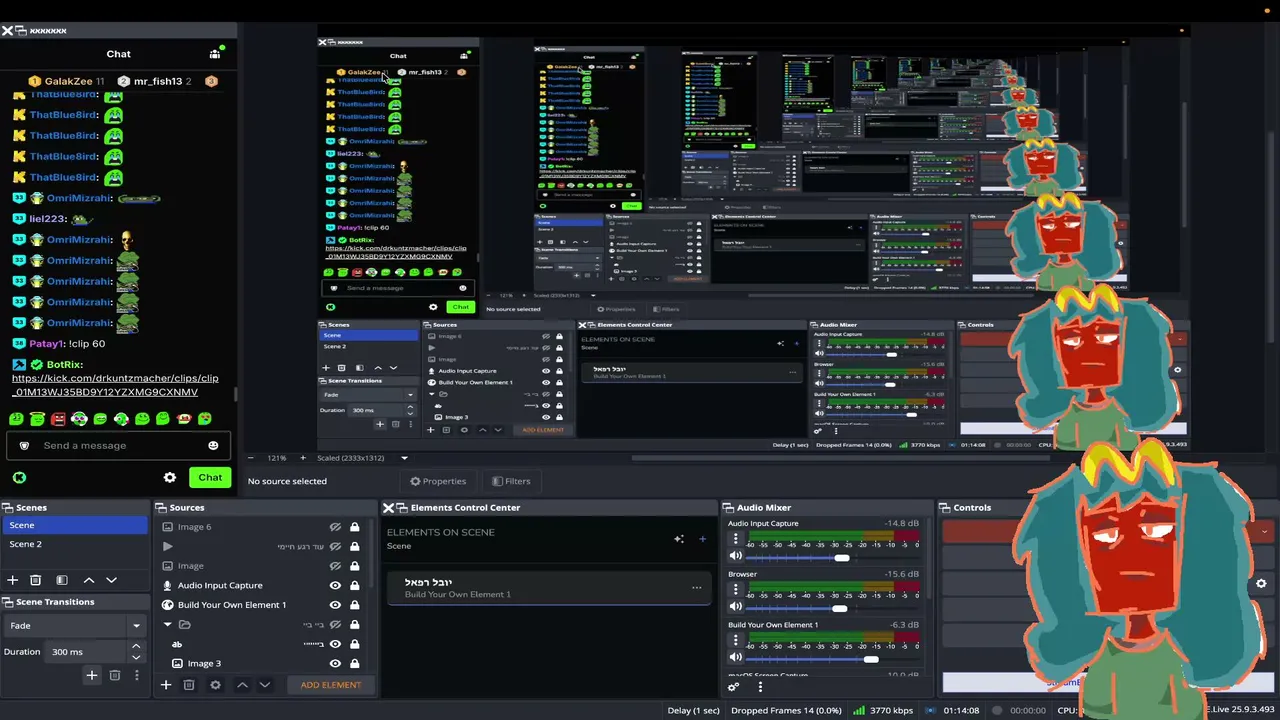Viewport: 1280px width, 720px height.
Task: Click OmriMizrahi username on the skull message
Action: coord(80,240)
